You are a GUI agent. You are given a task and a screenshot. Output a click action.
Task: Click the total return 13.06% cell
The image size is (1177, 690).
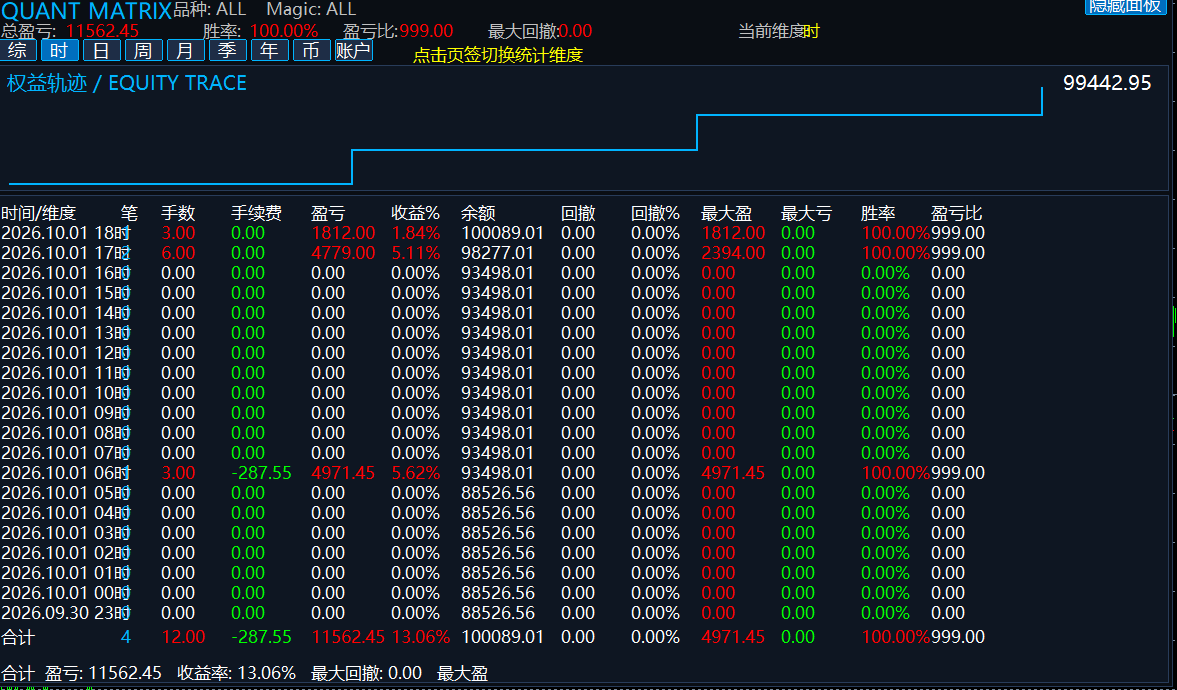(420, 637)
